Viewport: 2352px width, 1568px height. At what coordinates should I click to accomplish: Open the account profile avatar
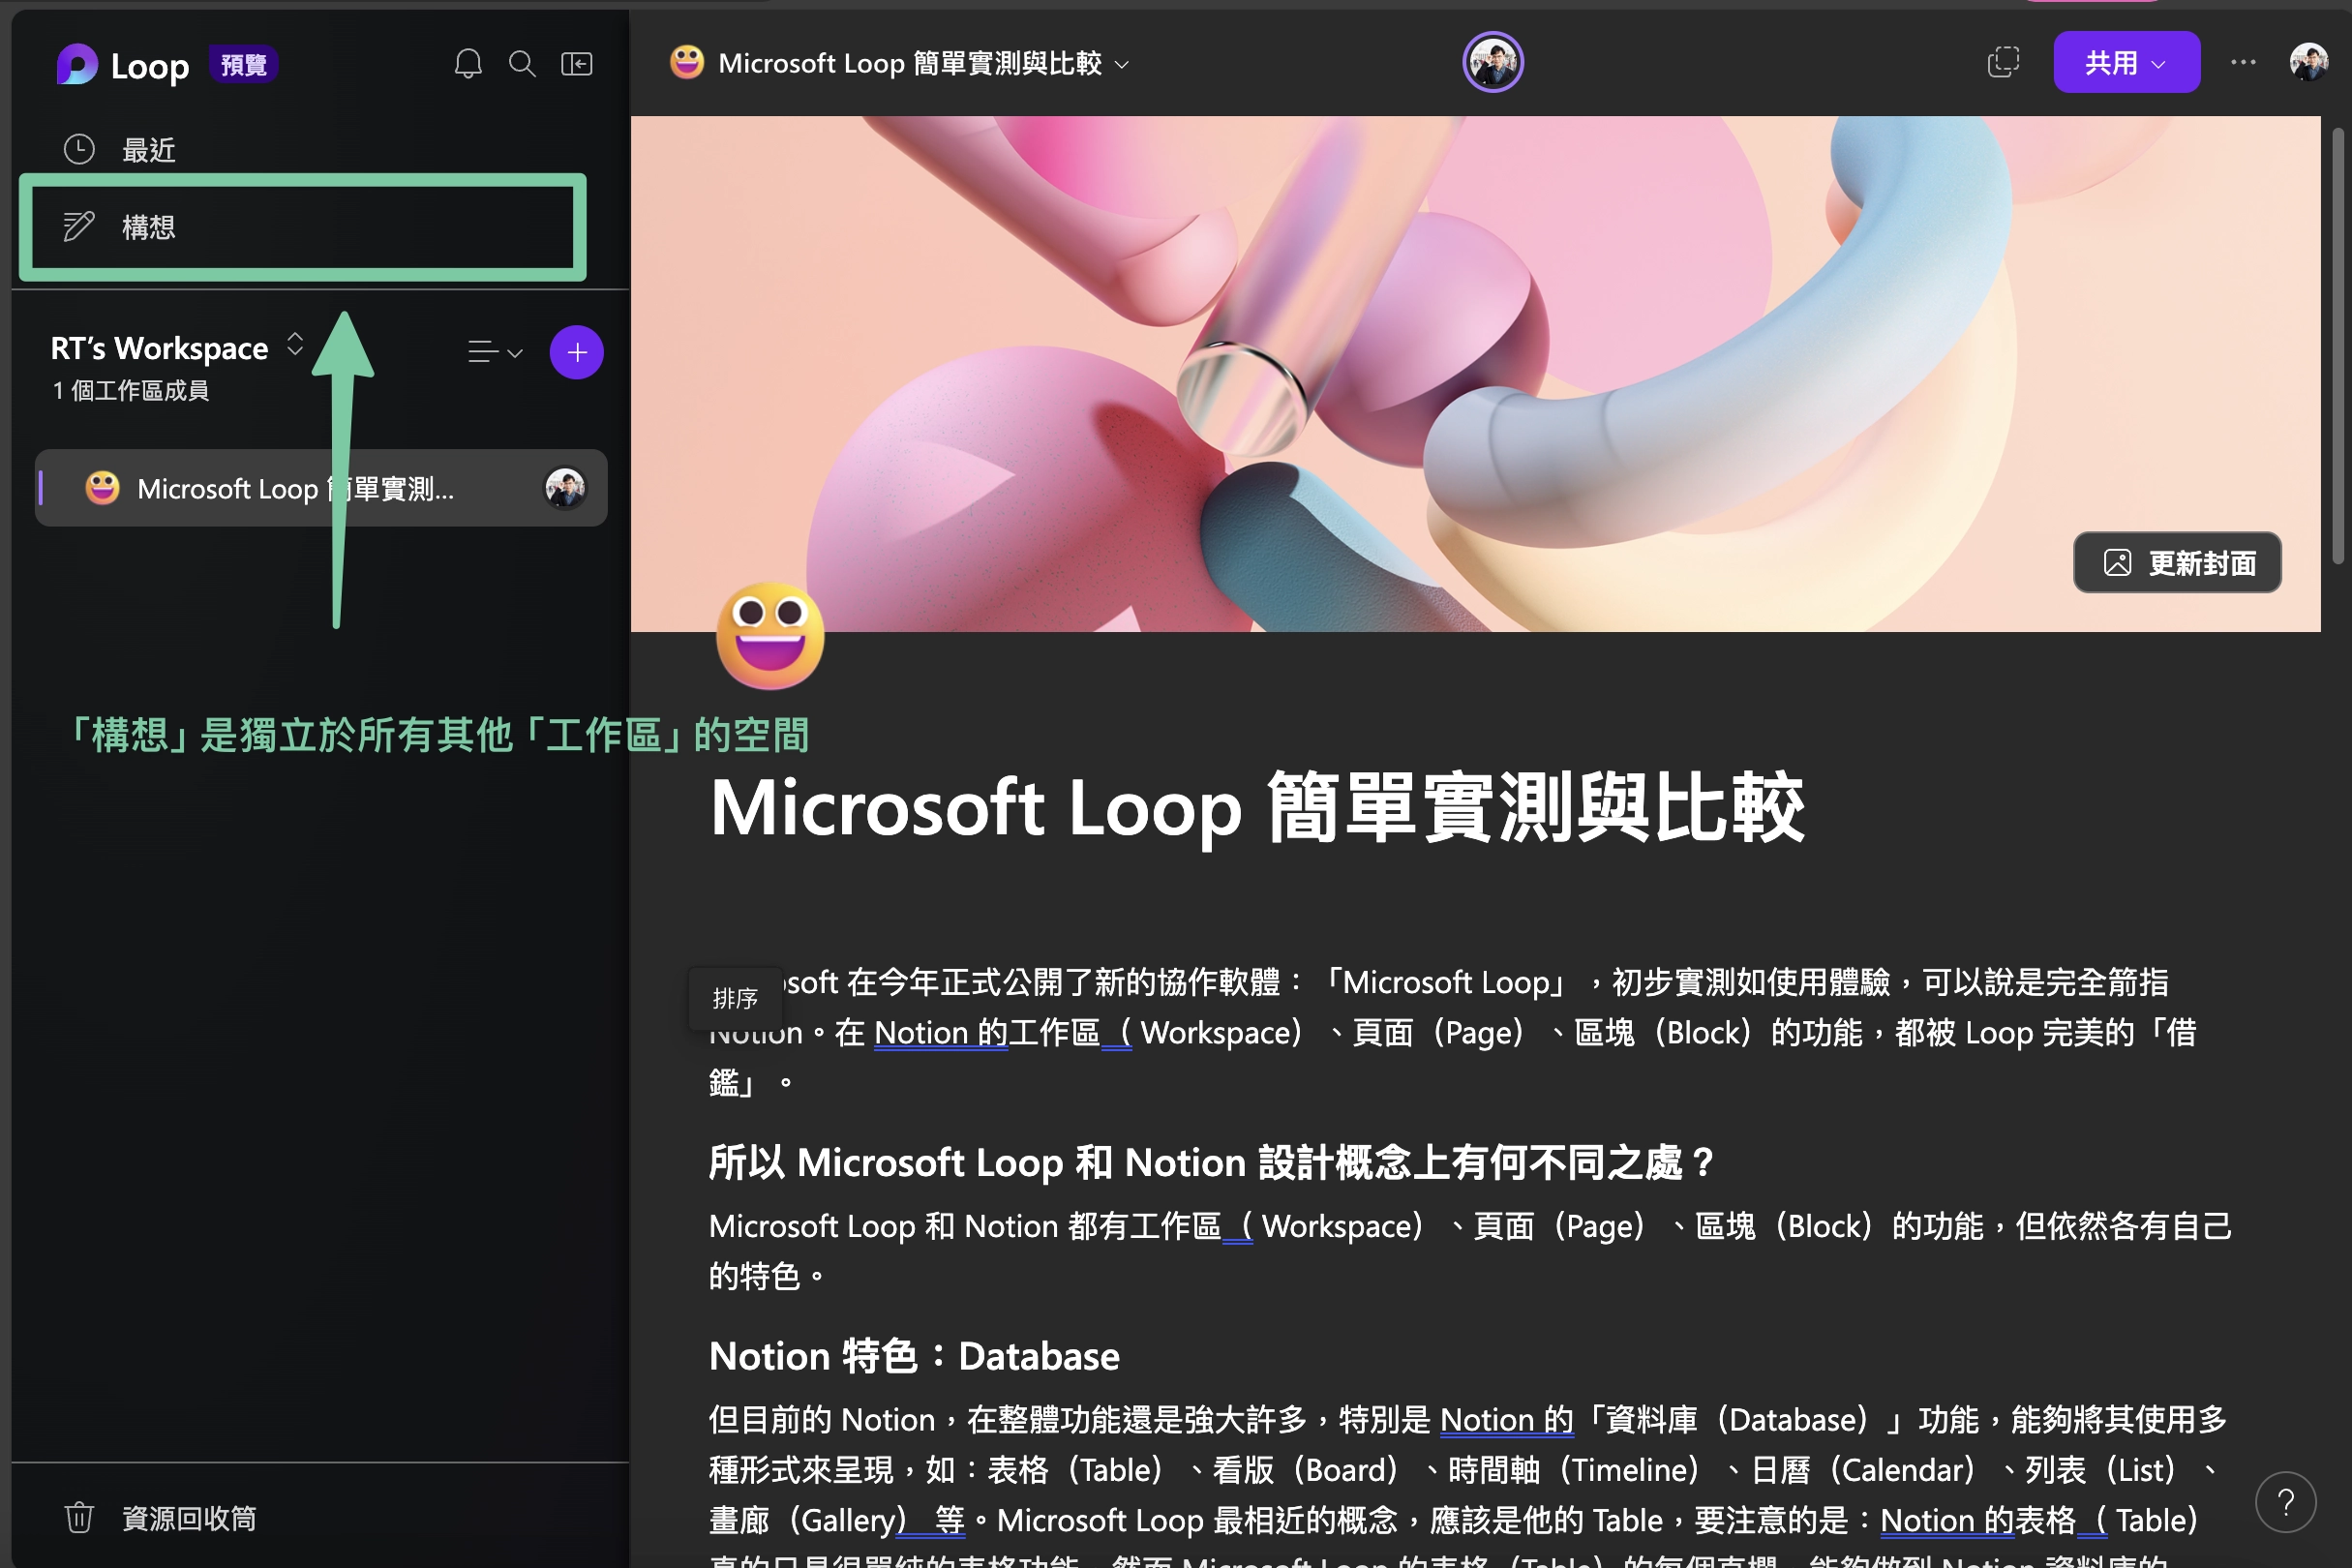point(2309,62)
